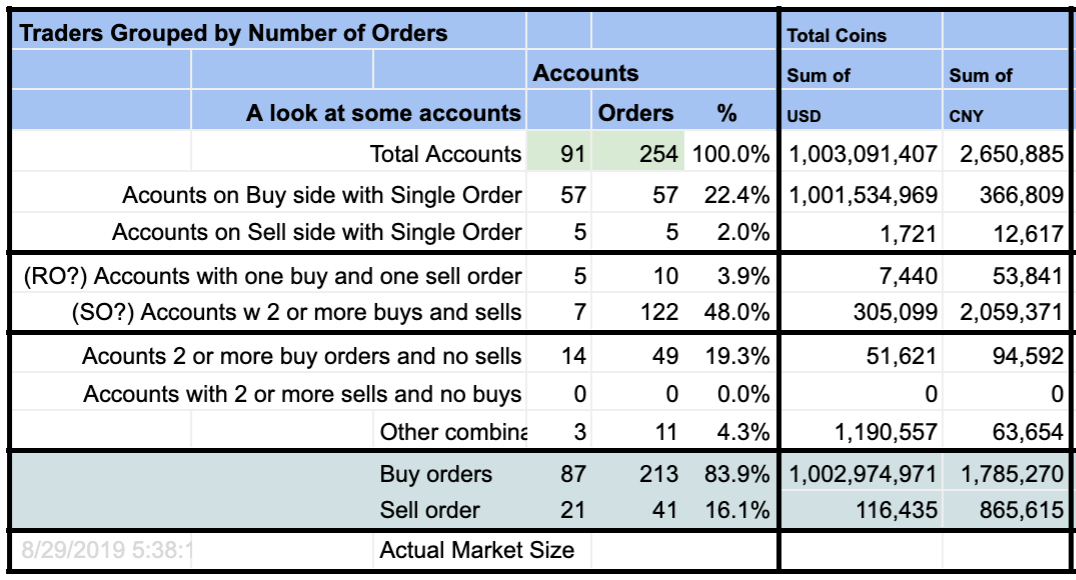Select the 48.0% cell in SO? row
Image resolution: width=1076 pixels, height=580 pixels.
tap(730, 312)
